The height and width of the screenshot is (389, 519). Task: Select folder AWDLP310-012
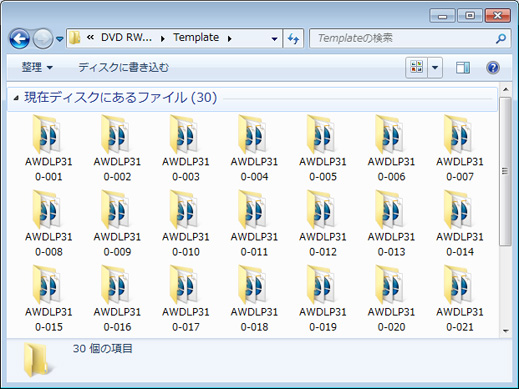coord(323,223)
